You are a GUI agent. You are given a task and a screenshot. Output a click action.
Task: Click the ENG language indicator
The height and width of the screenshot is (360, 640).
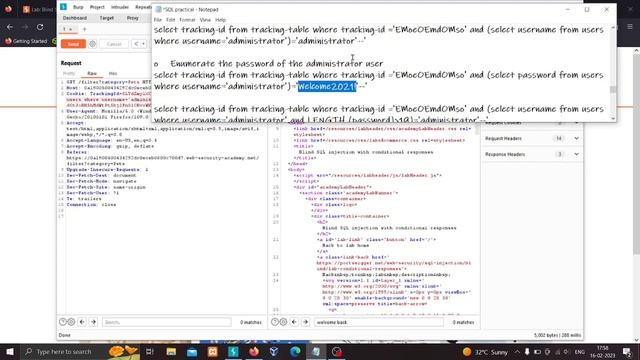(x=579, y=351)
